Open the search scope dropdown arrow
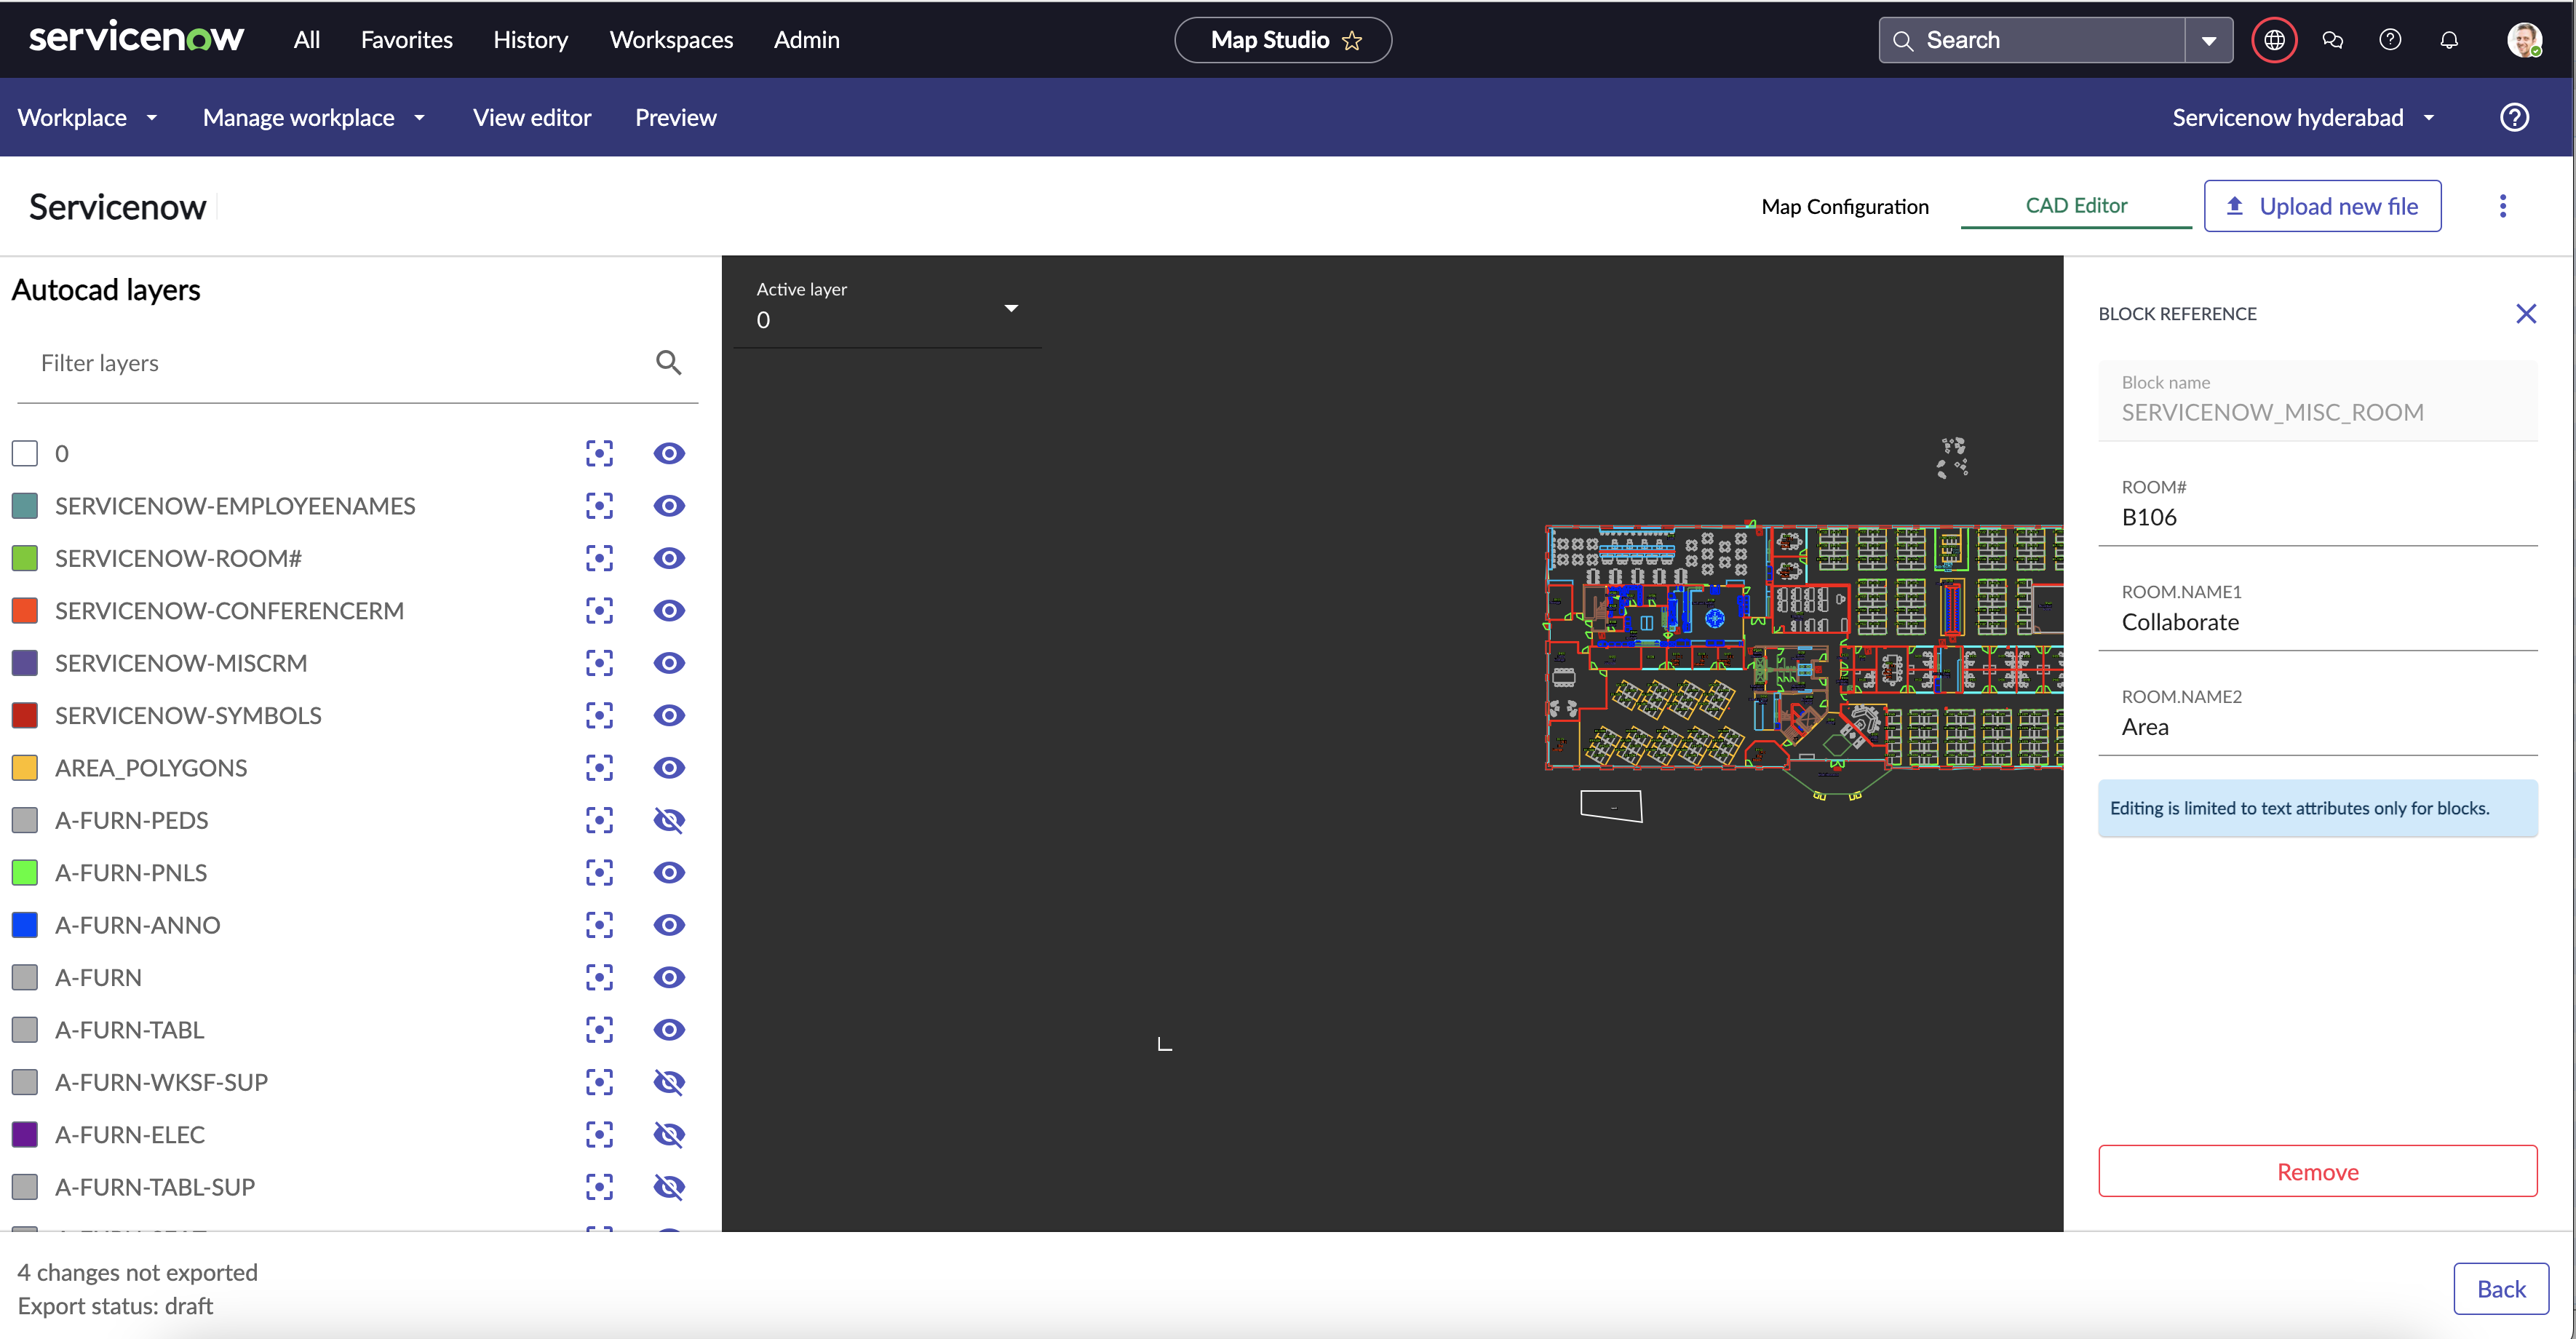2576x1339 pixels. click(2209, 40)
